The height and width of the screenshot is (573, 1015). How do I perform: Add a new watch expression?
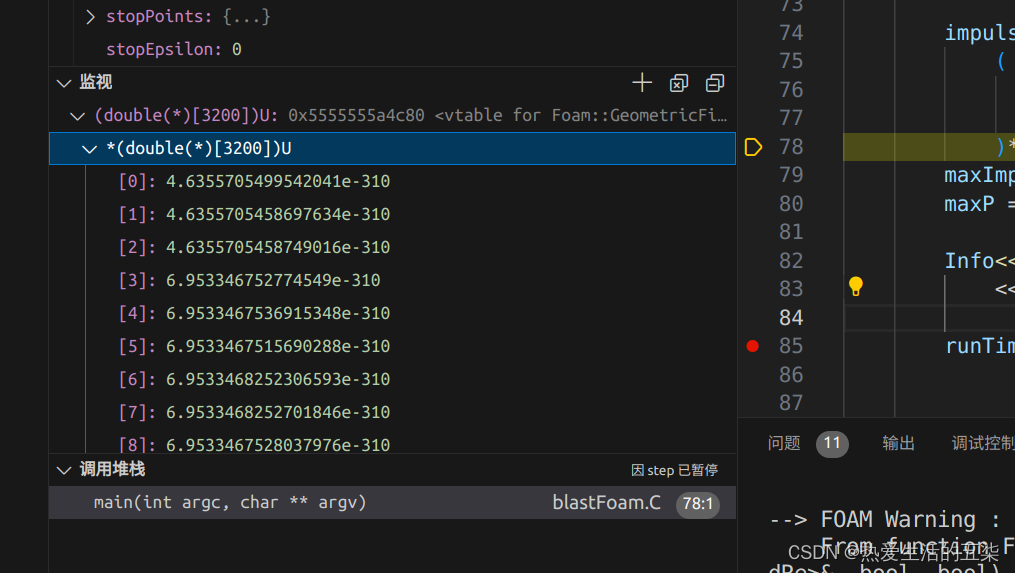pyautogui.click(x=641, y=83)
